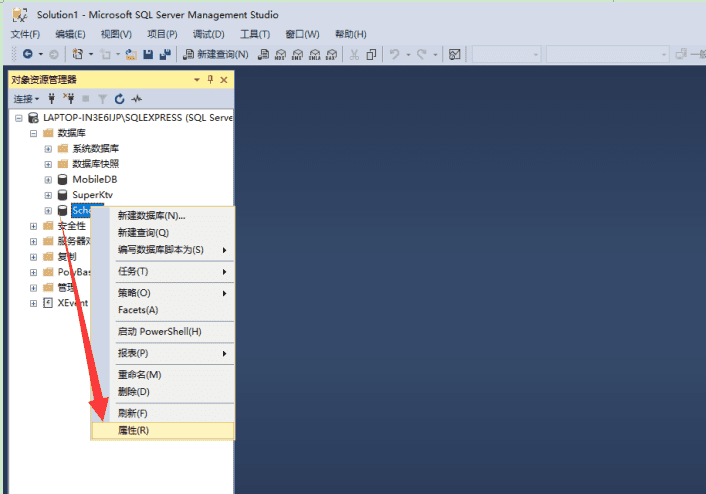Click the copy icon in toolbar
706x494 pixels.
(x=371, y=55)
